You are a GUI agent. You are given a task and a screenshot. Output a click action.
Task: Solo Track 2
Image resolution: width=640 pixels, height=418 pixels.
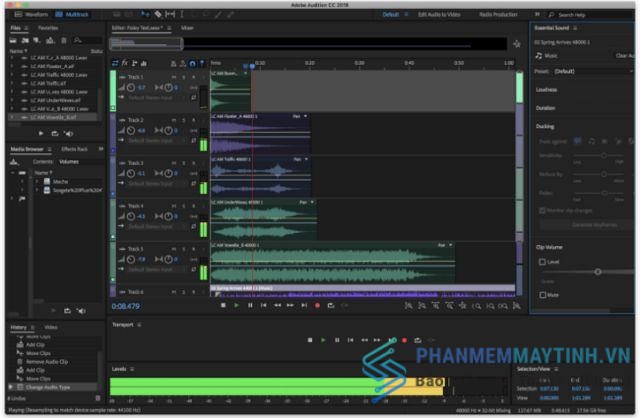point(184,120)
